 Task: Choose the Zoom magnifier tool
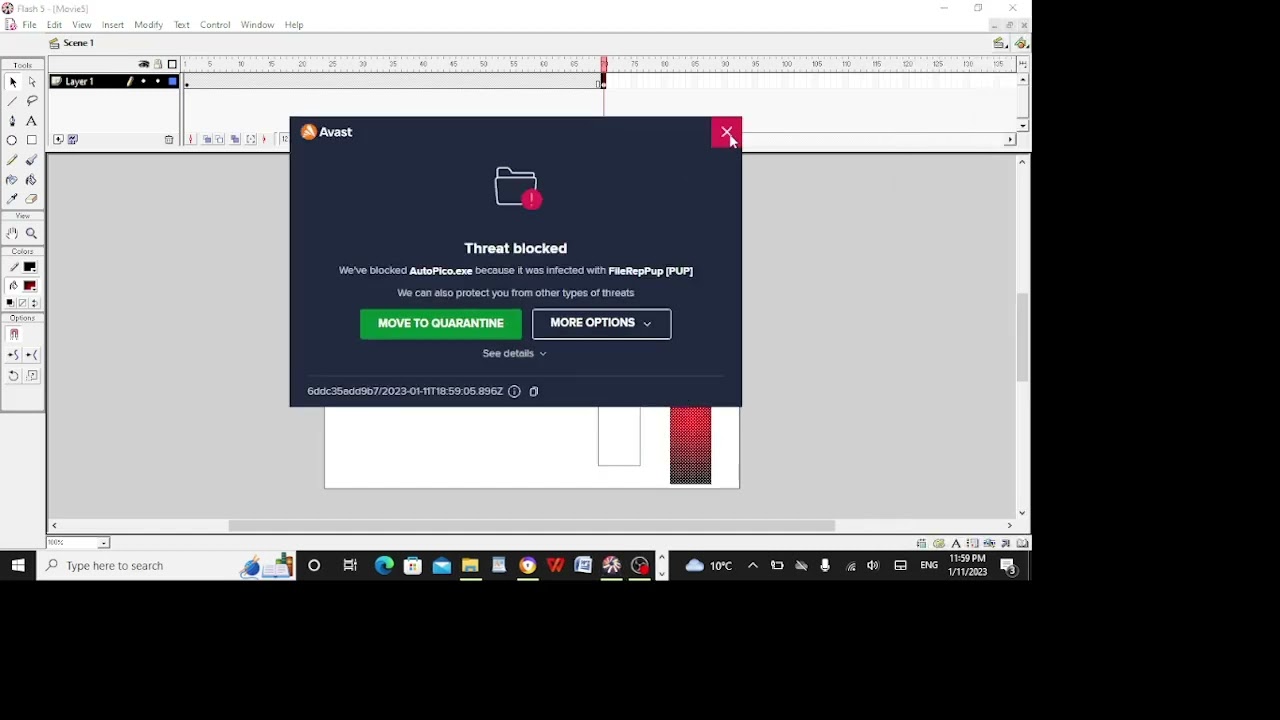pyautogui.click(x=32, y=233)
